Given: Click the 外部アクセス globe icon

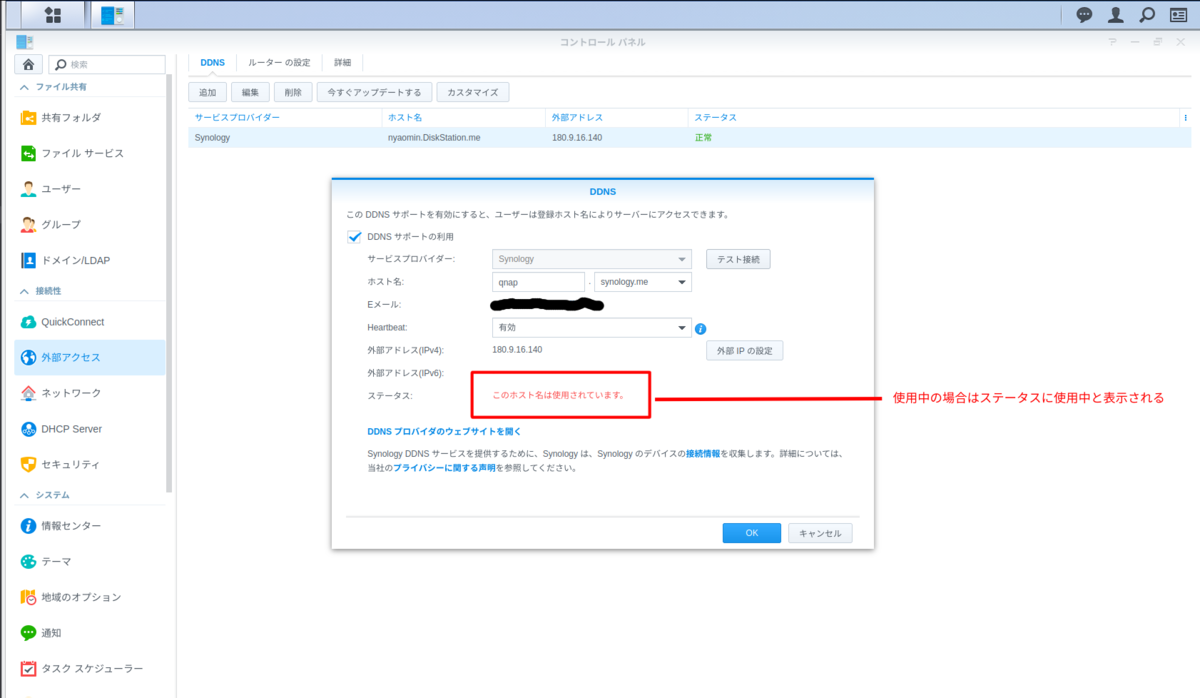Looking at the screenshot, I should [29, 357].
